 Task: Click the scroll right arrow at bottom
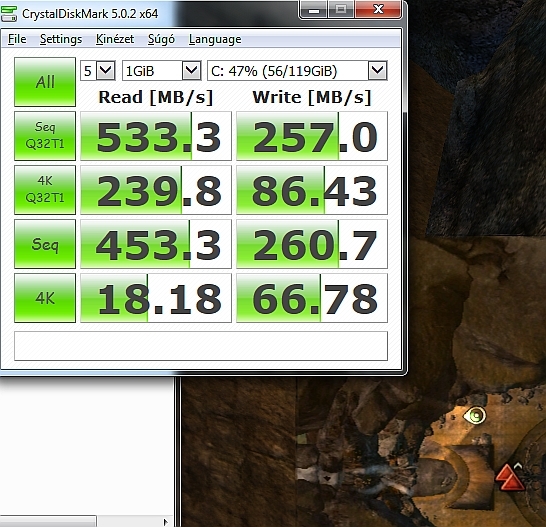[165, 522]
